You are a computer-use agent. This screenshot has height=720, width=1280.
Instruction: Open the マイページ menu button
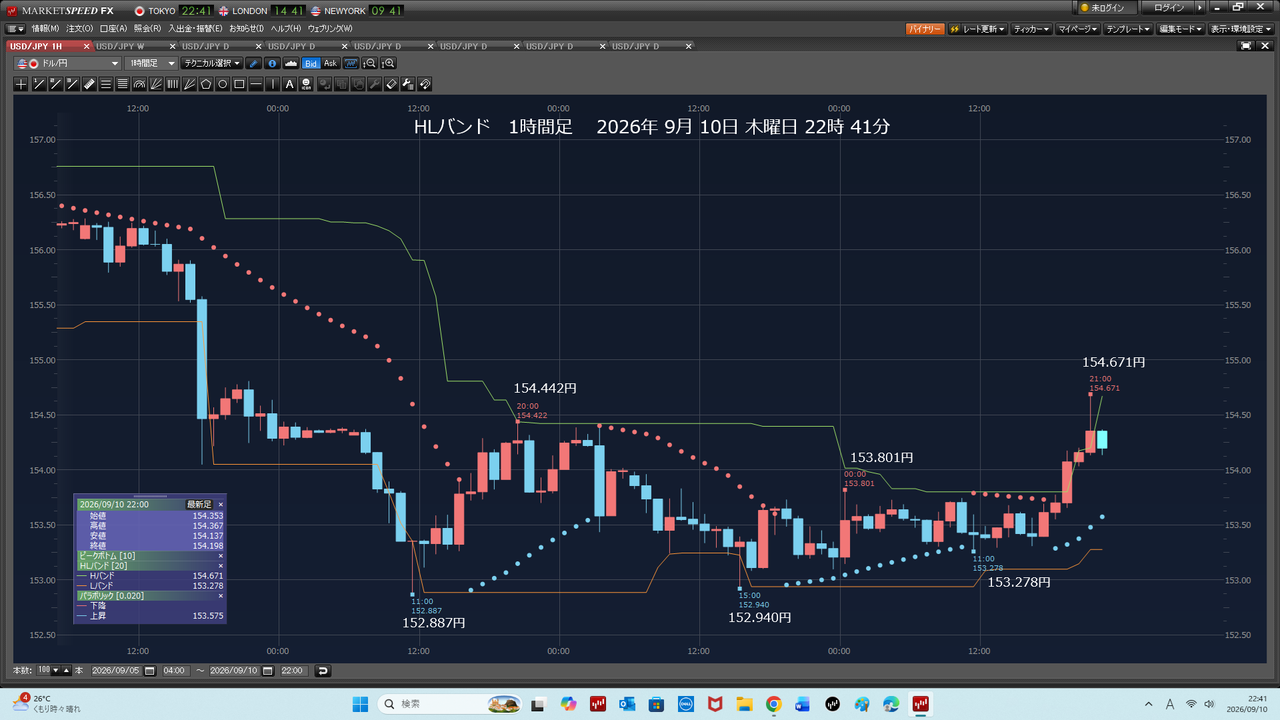(1079, 29)
